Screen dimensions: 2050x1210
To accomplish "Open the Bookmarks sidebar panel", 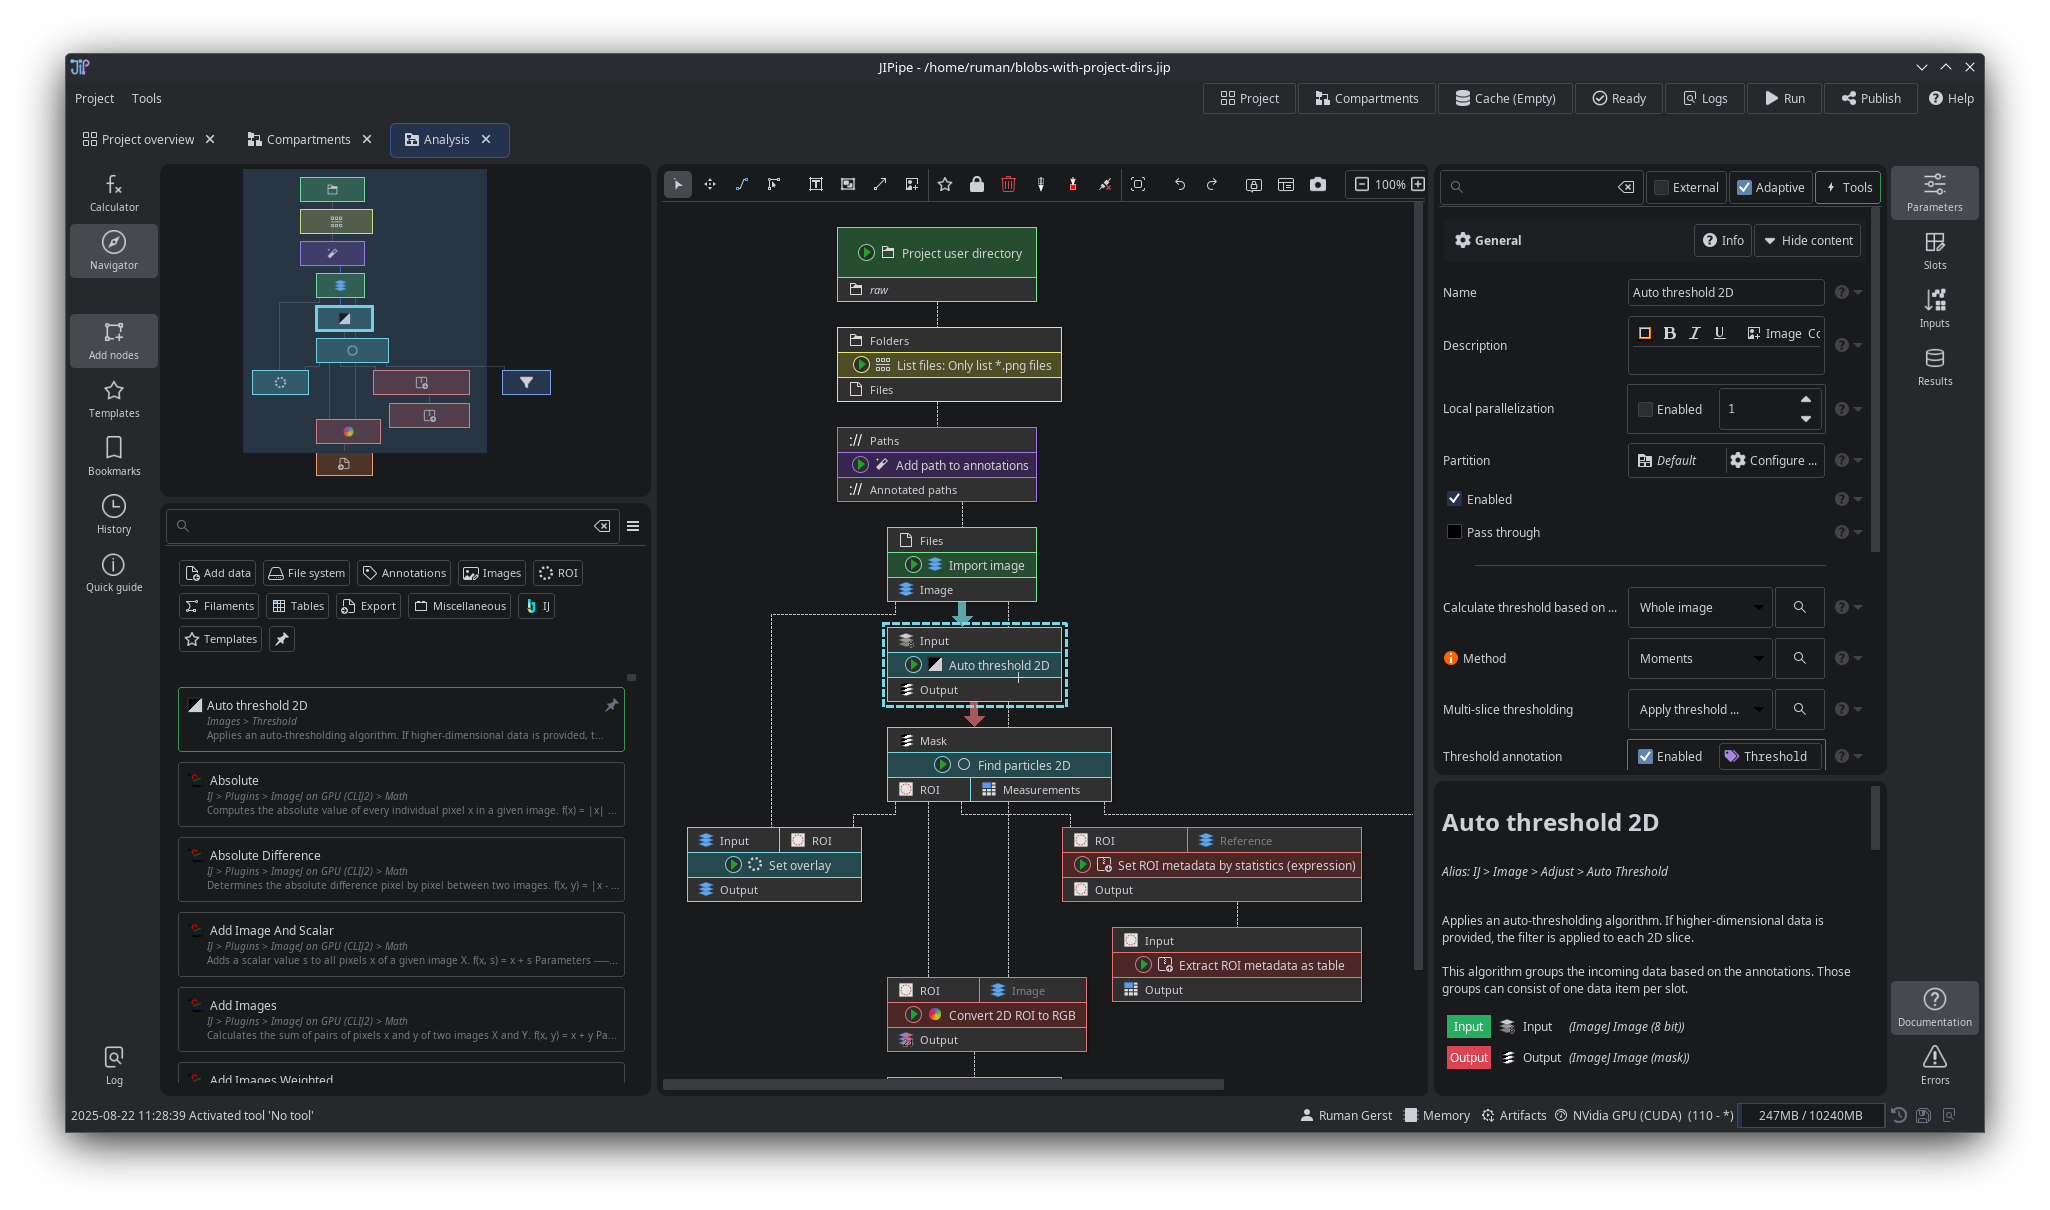I will pos(114,455).
